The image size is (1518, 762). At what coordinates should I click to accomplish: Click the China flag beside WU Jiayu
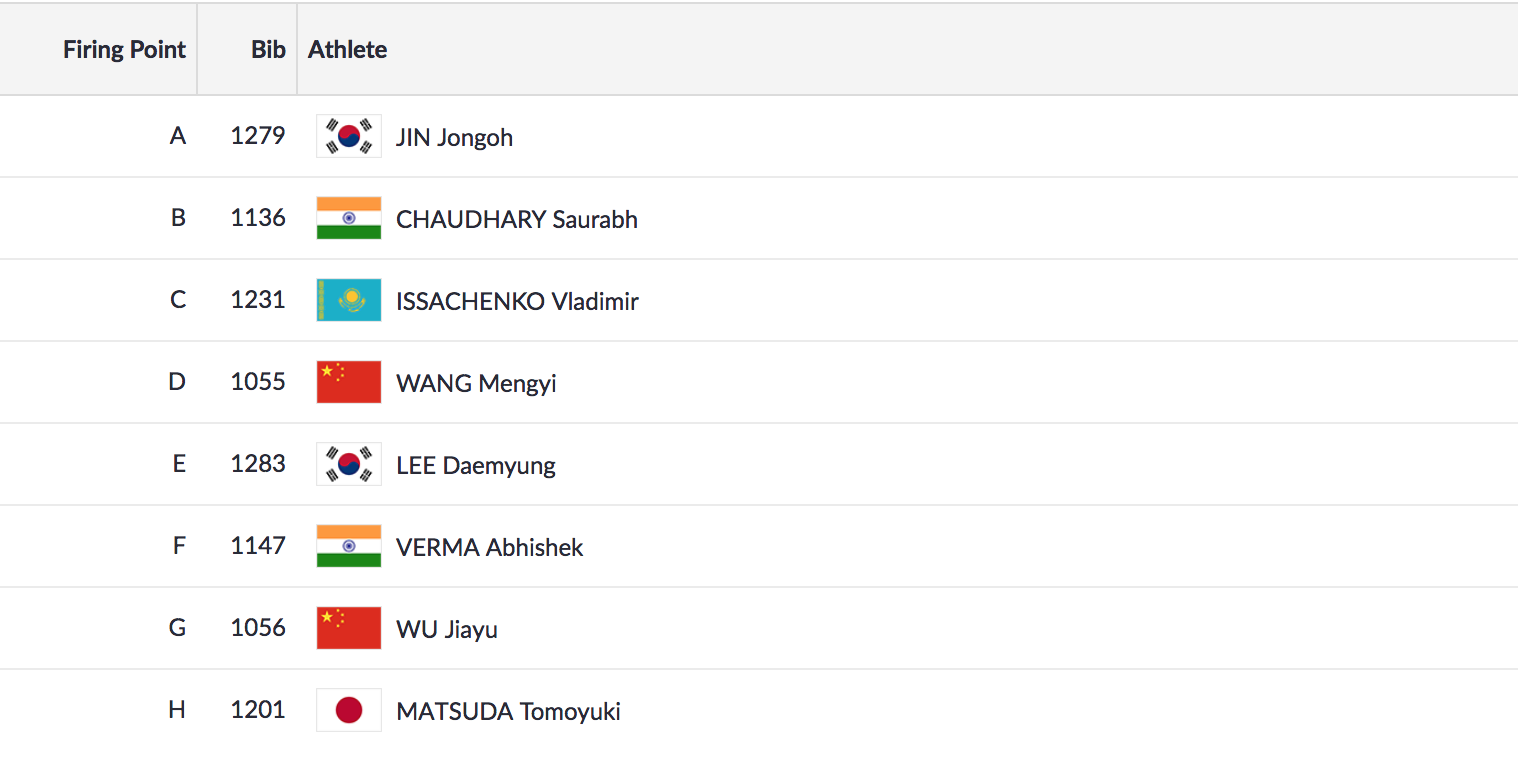click(349, 628)
